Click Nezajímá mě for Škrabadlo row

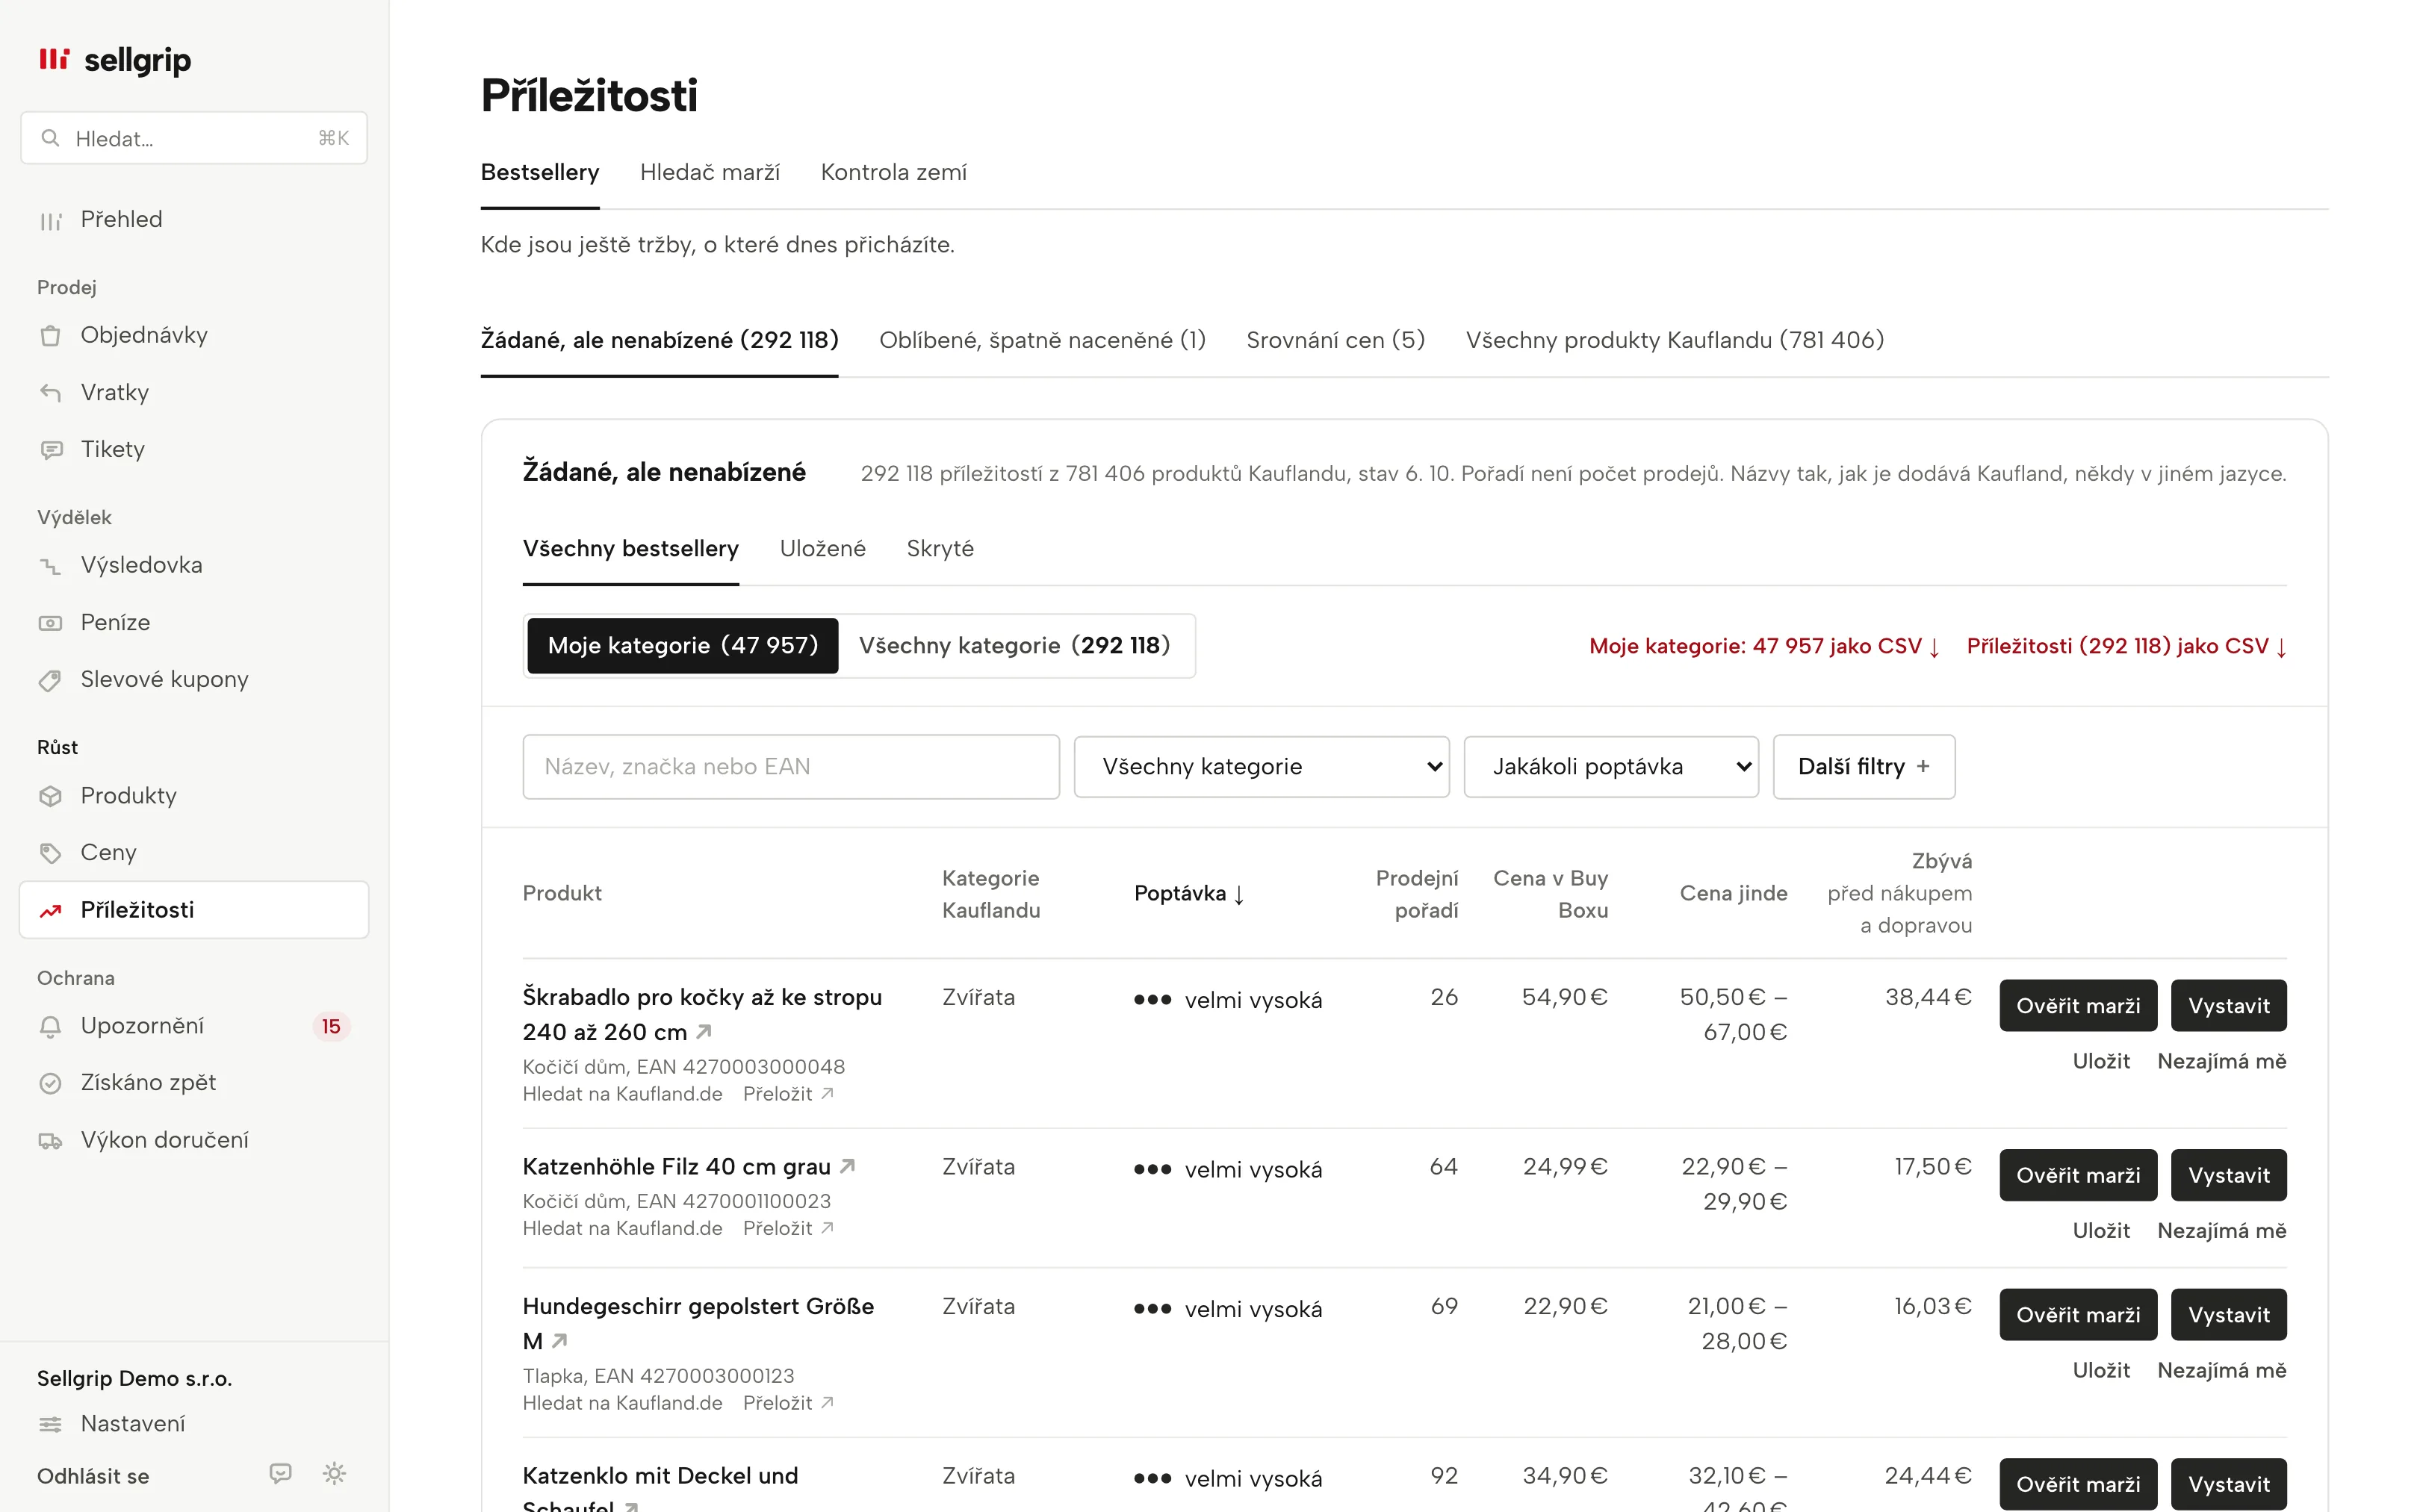click(x=2221, y=1062)
